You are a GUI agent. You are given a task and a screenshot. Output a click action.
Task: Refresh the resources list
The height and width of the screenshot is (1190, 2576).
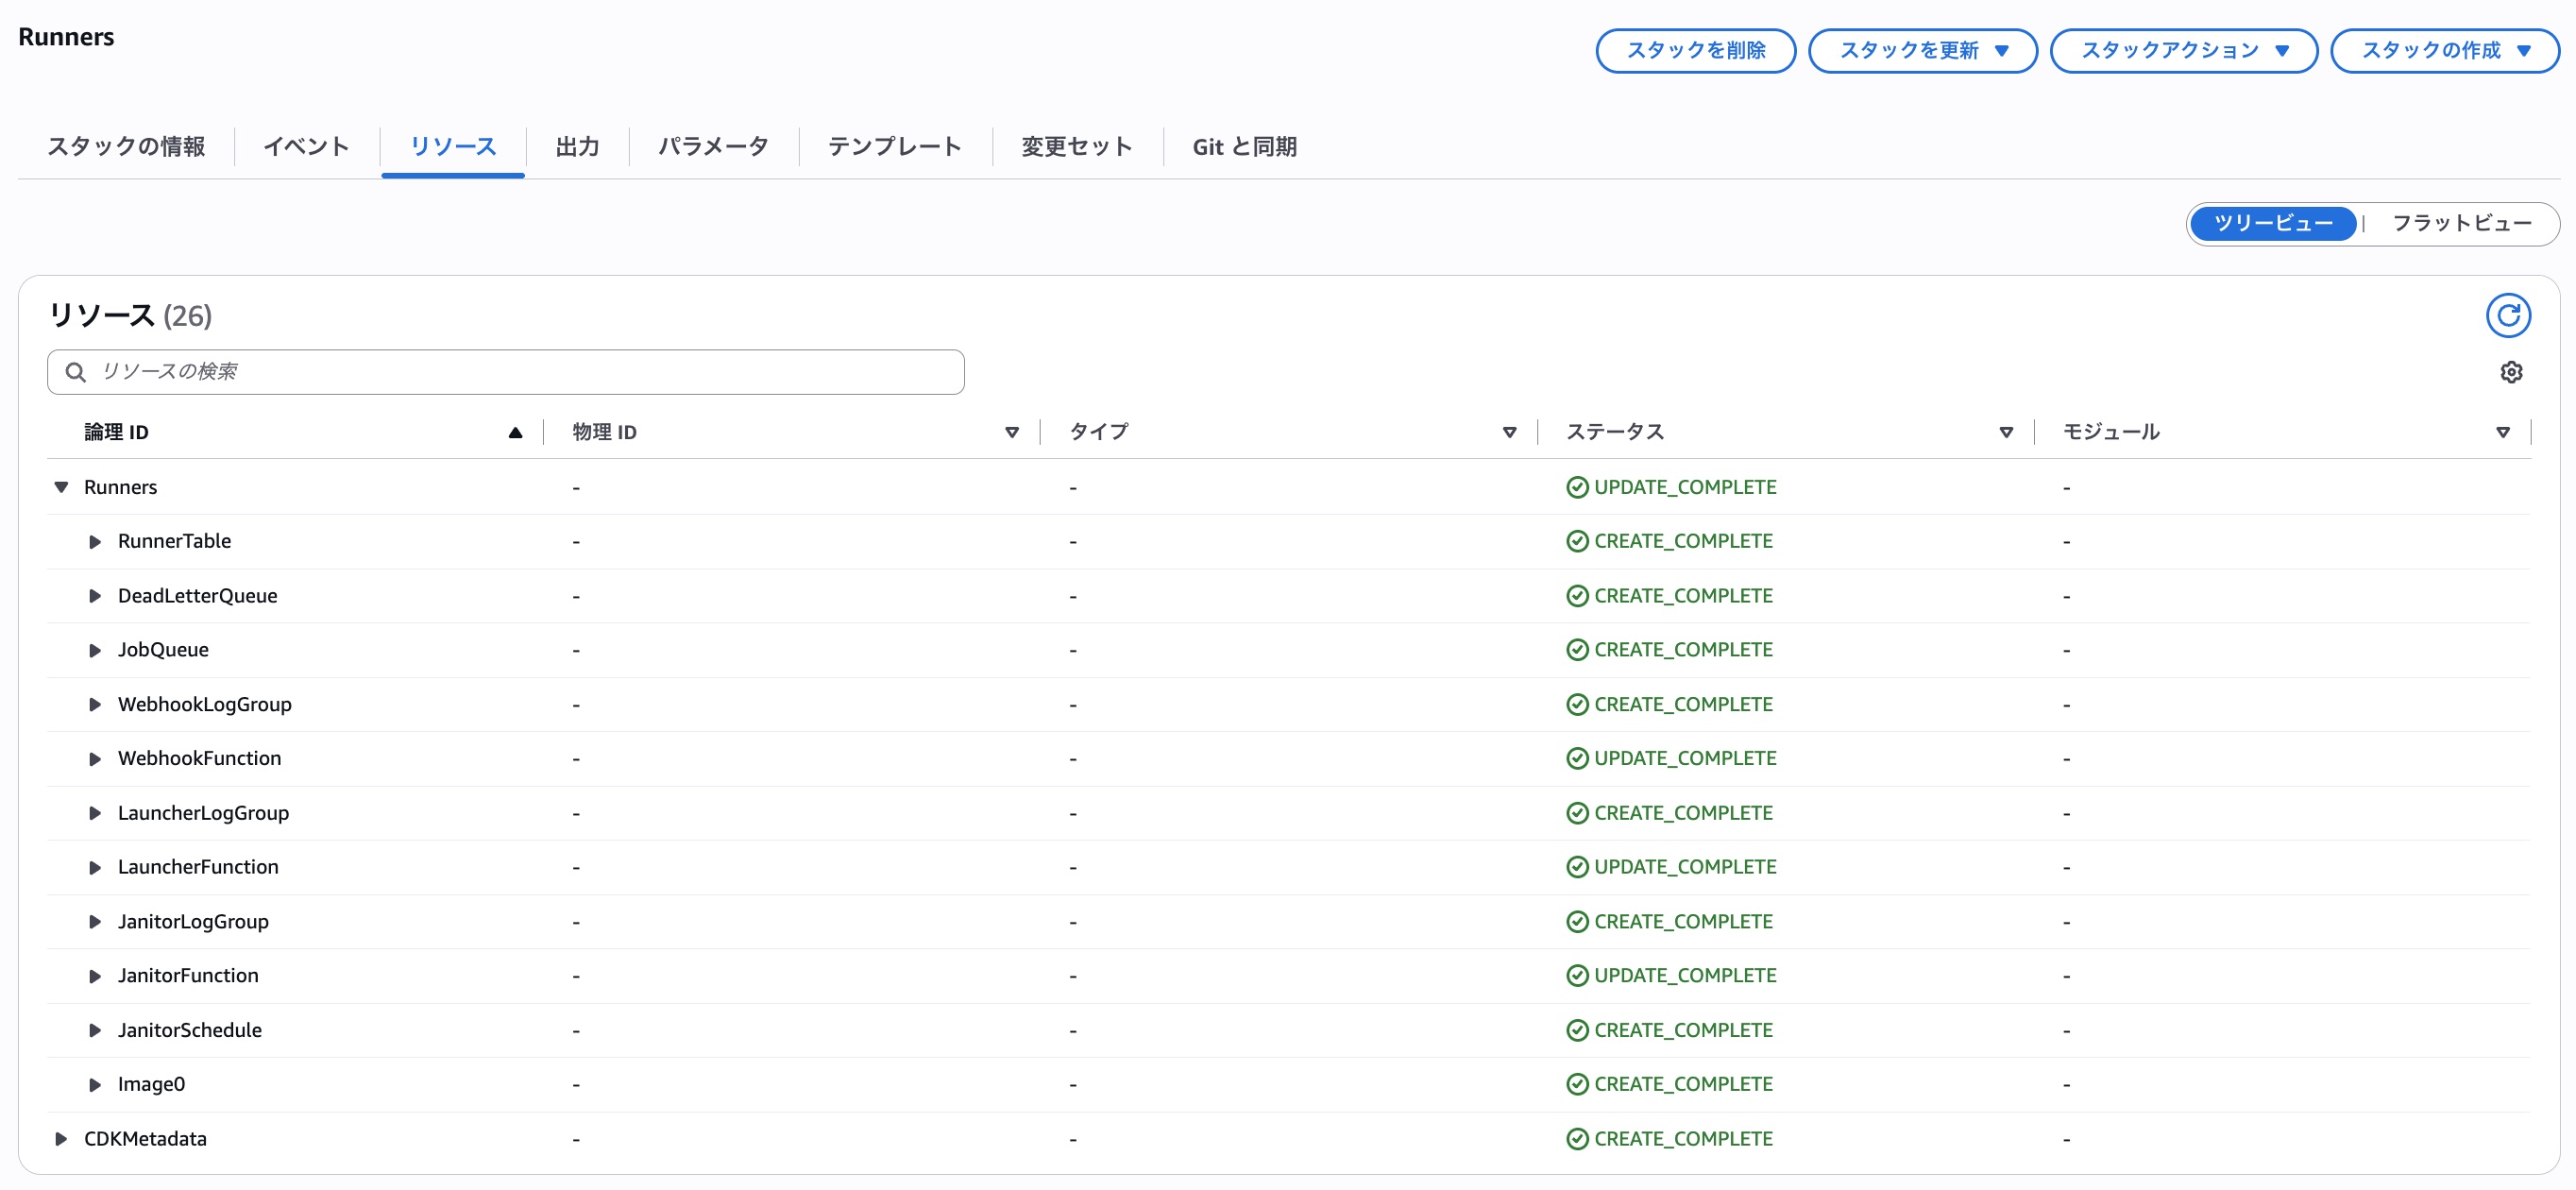[x=2507, y=316]
